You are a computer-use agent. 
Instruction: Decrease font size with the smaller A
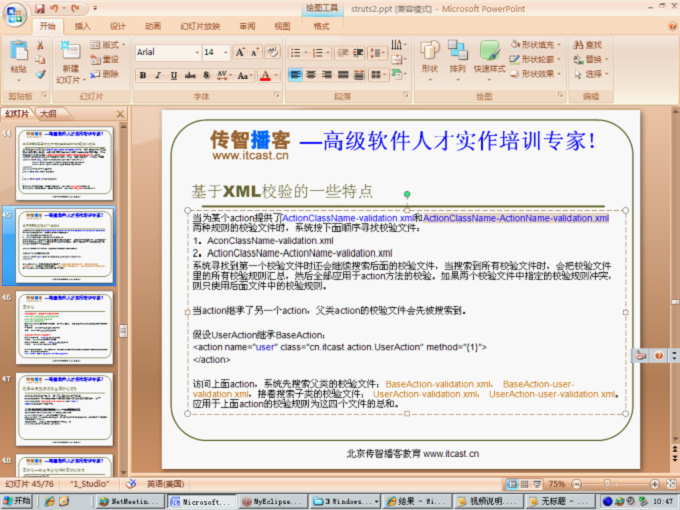(x=255, y=52)
